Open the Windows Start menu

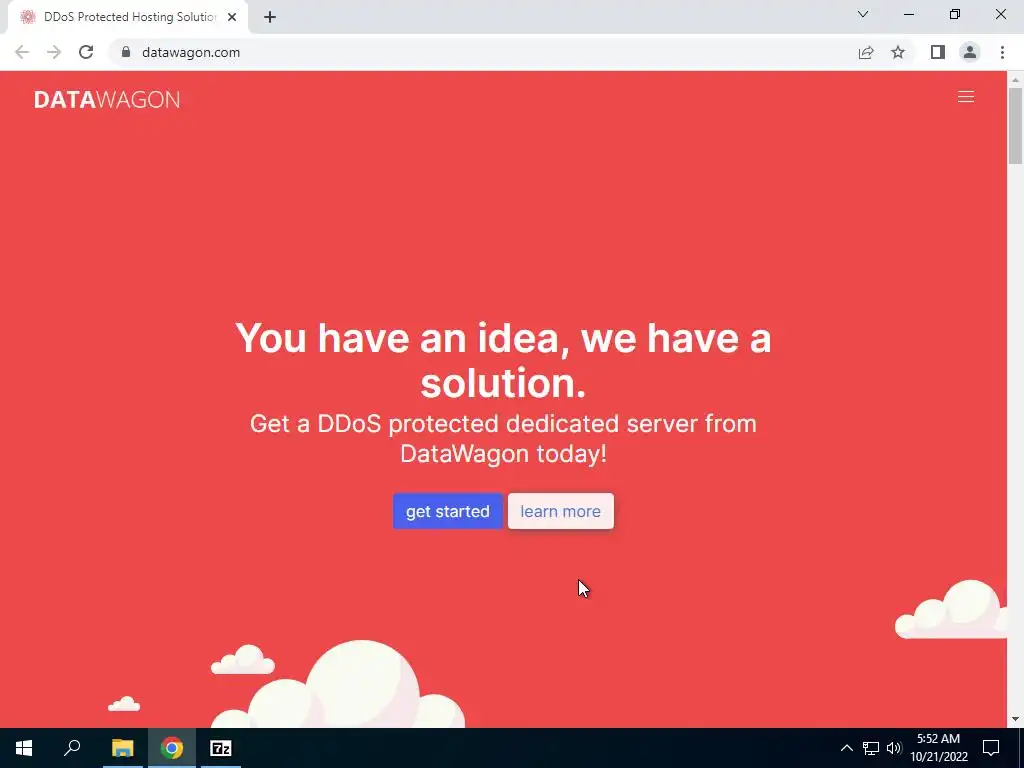tap(24, 748)
